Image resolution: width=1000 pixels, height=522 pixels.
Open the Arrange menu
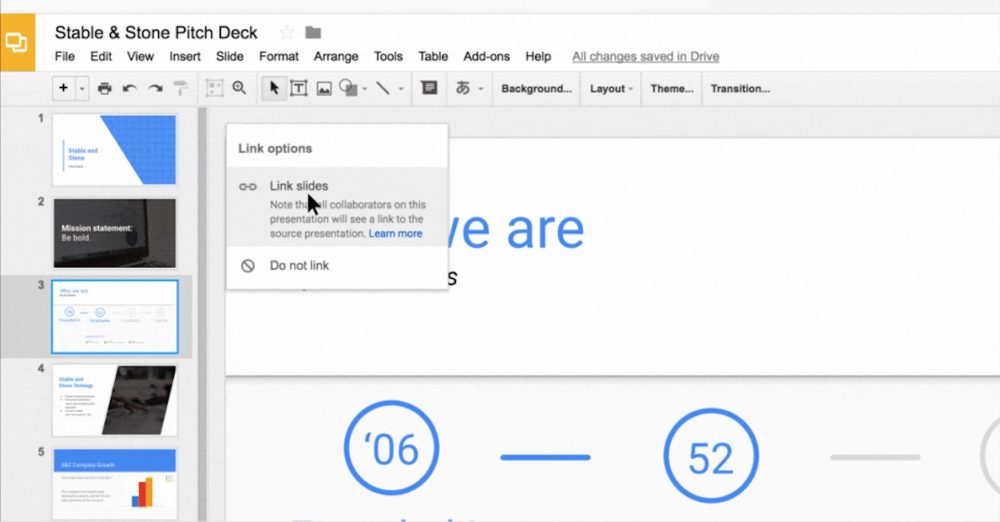[x=336, y=57]
